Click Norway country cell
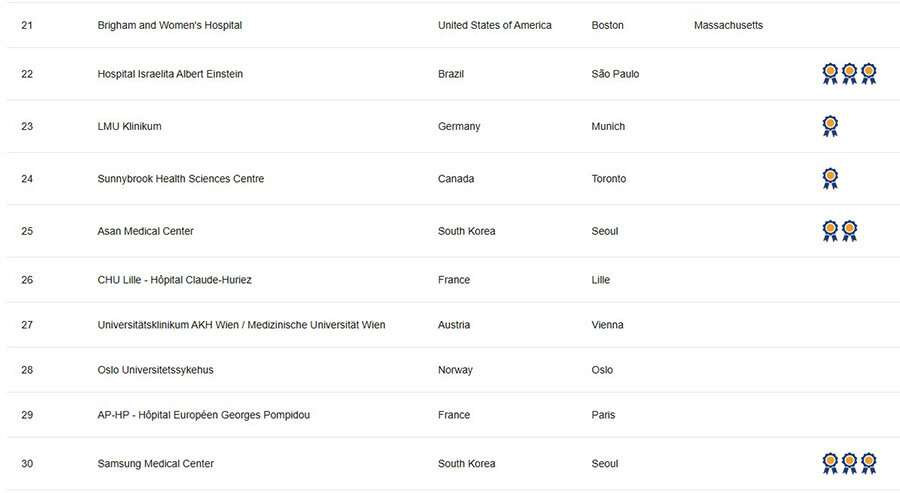 click(x=455, y=370)
